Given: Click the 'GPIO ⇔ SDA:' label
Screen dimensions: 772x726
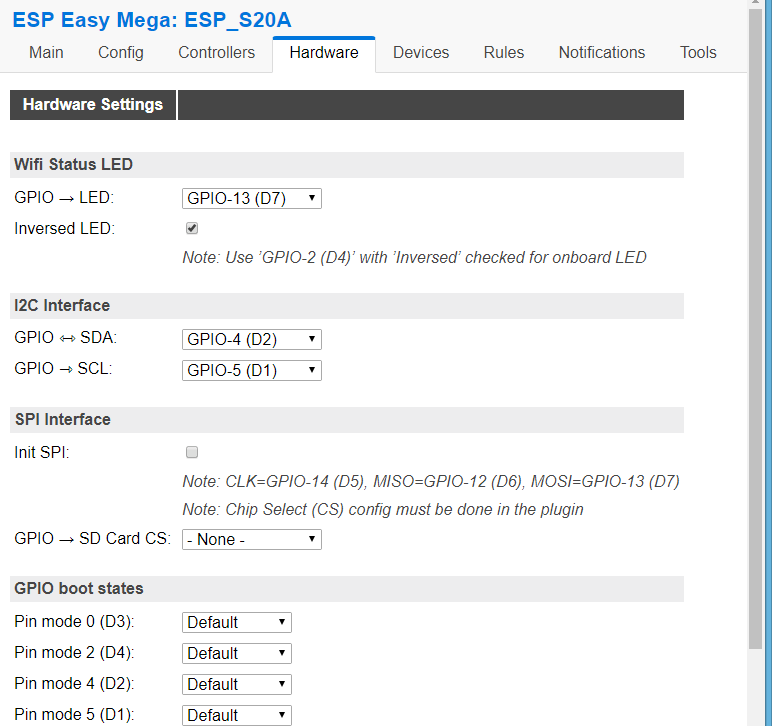Looking at the screenshot, I should click(65, 338).
